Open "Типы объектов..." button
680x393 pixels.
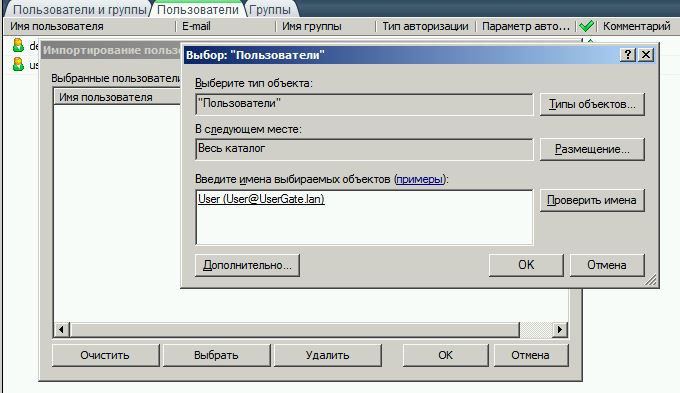(x=592, y=104)
